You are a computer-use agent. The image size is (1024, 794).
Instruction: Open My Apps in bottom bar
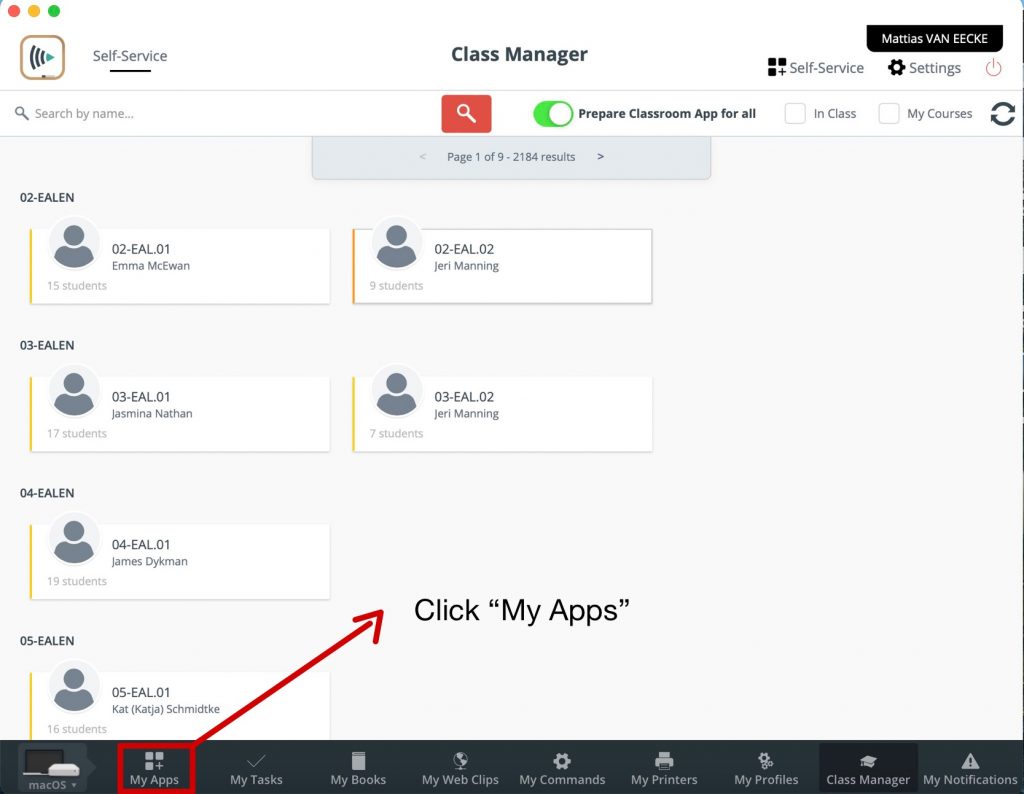pos(154,768)
